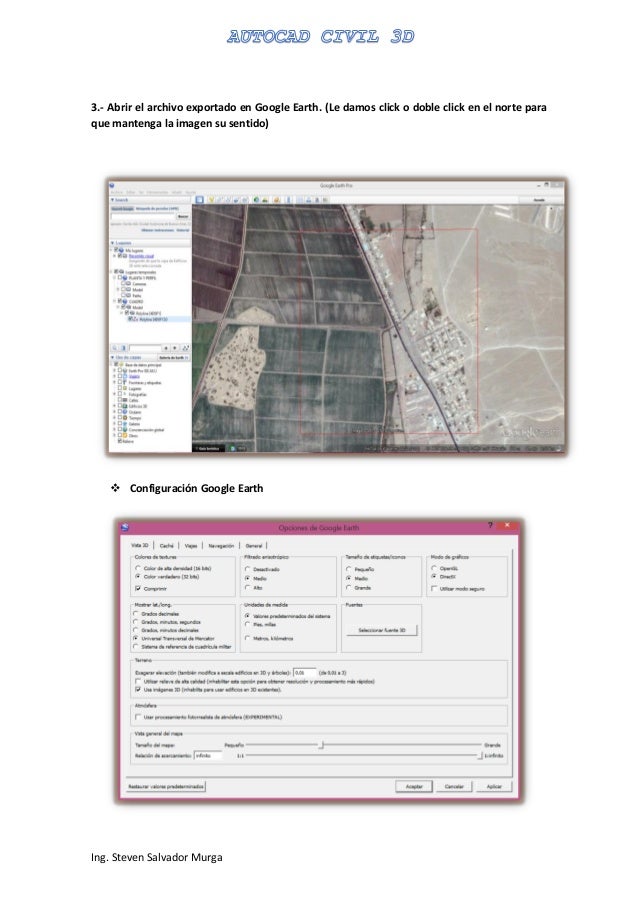The width and height of the screenshot is (638, 903).
Task: Open the Recorrido visual link
Action: pyautogui.click(x=141, y=256)
